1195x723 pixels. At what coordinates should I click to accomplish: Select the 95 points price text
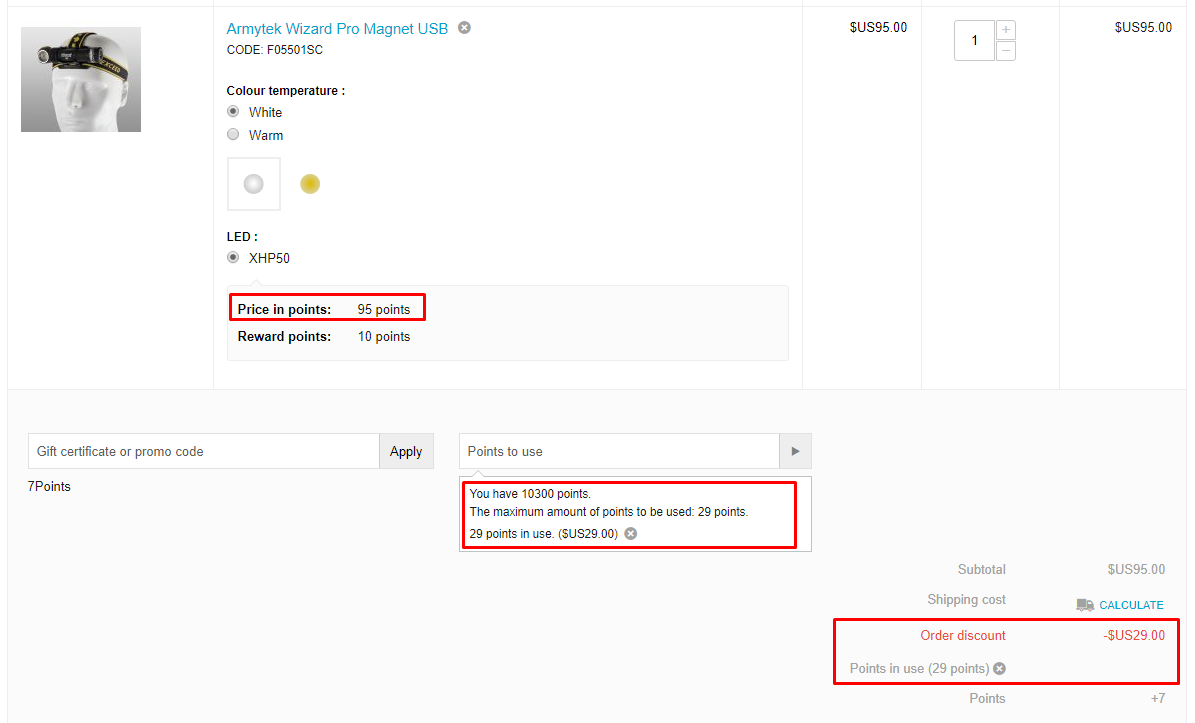pos(383,309)
